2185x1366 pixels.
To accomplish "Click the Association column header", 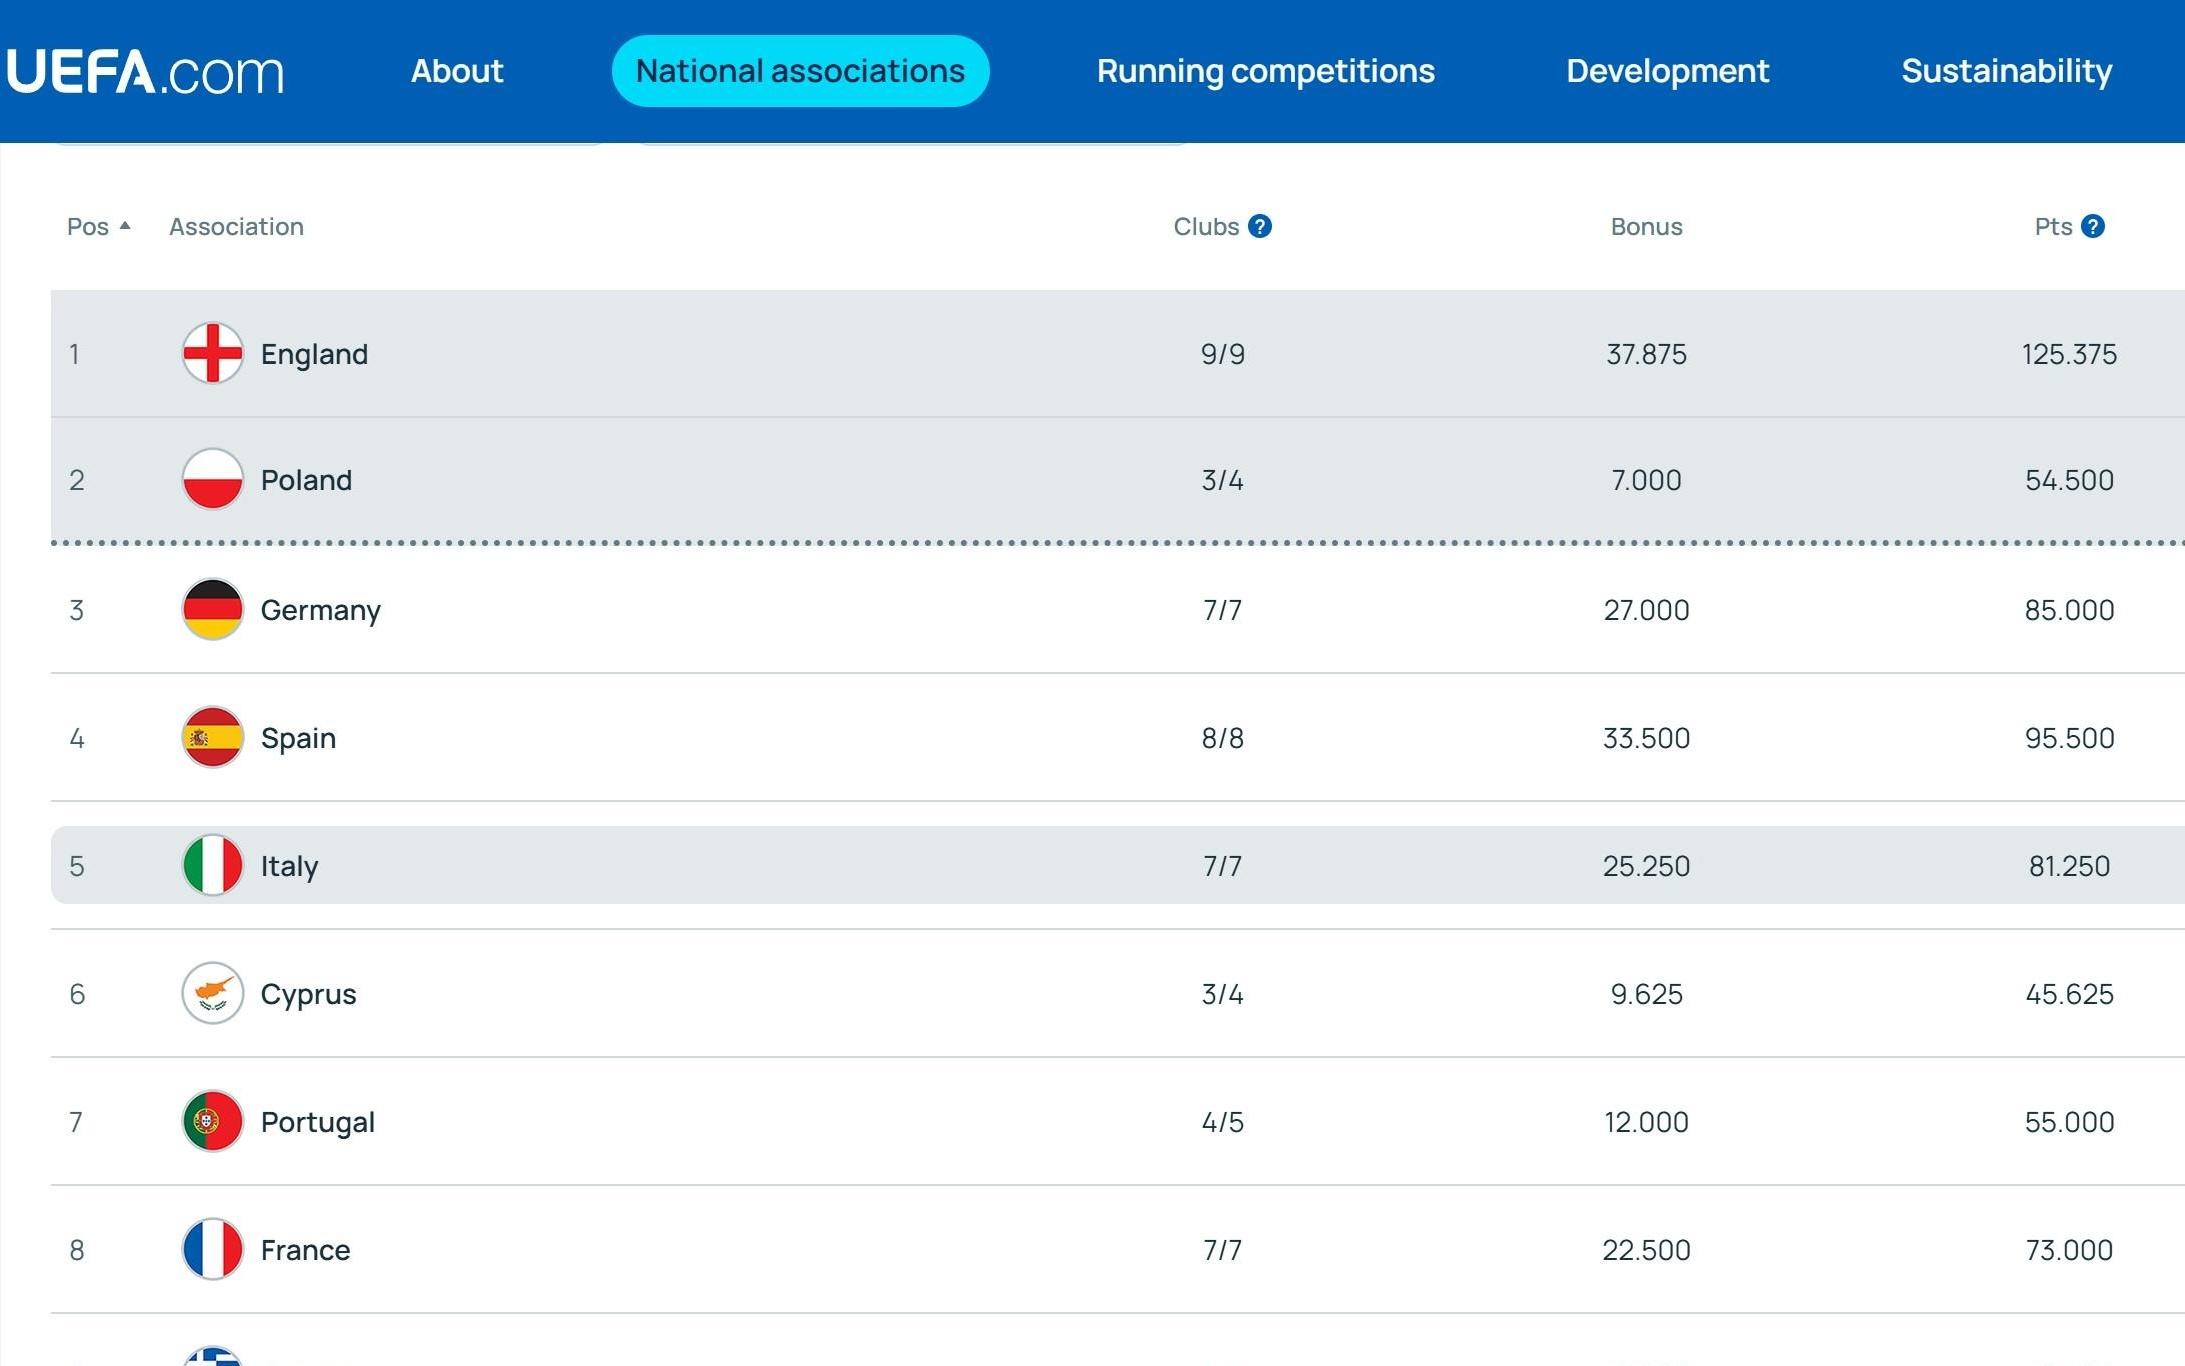I will tap(236, 227).
